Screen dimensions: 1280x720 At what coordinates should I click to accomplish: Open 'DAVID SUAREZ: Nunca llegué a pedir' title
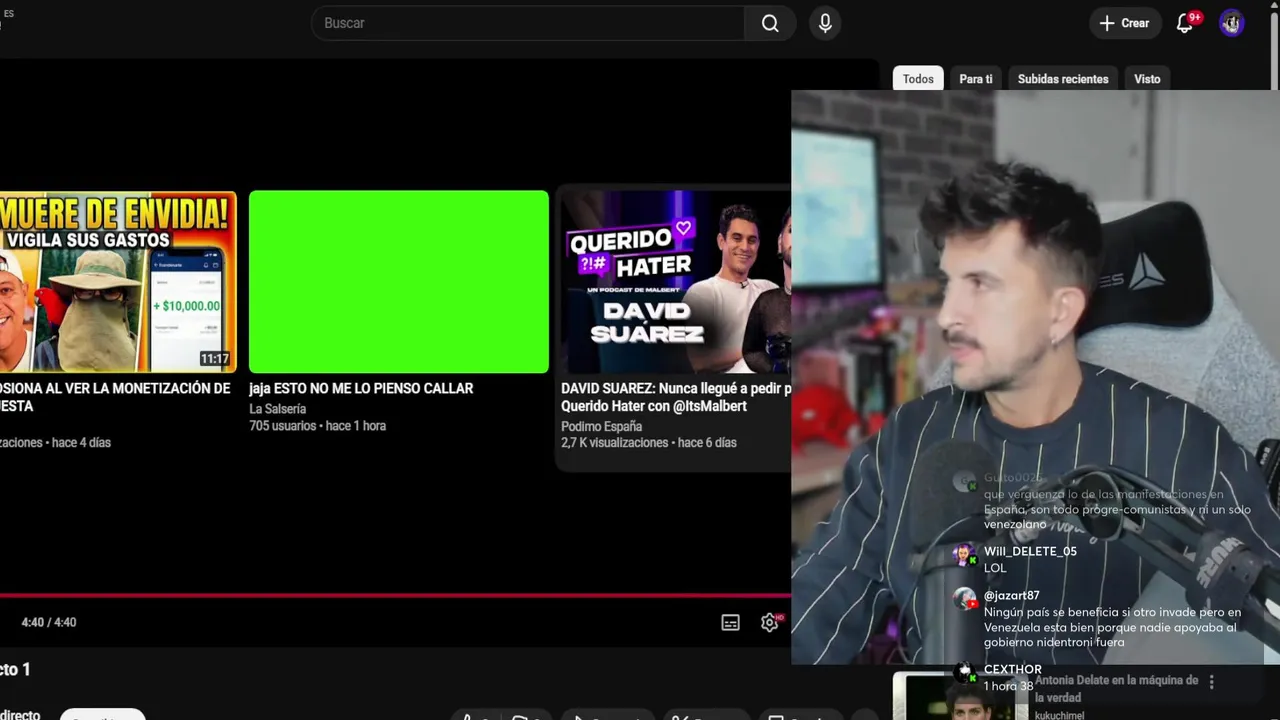coord(676,397)
